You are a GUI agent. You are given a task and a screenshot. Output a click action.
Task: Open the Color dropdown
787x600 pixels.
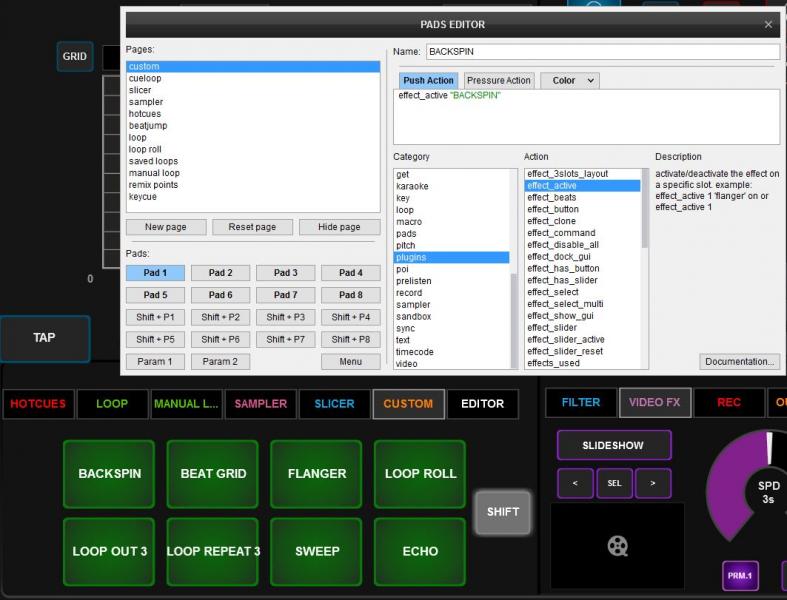(x=570, y=80)
